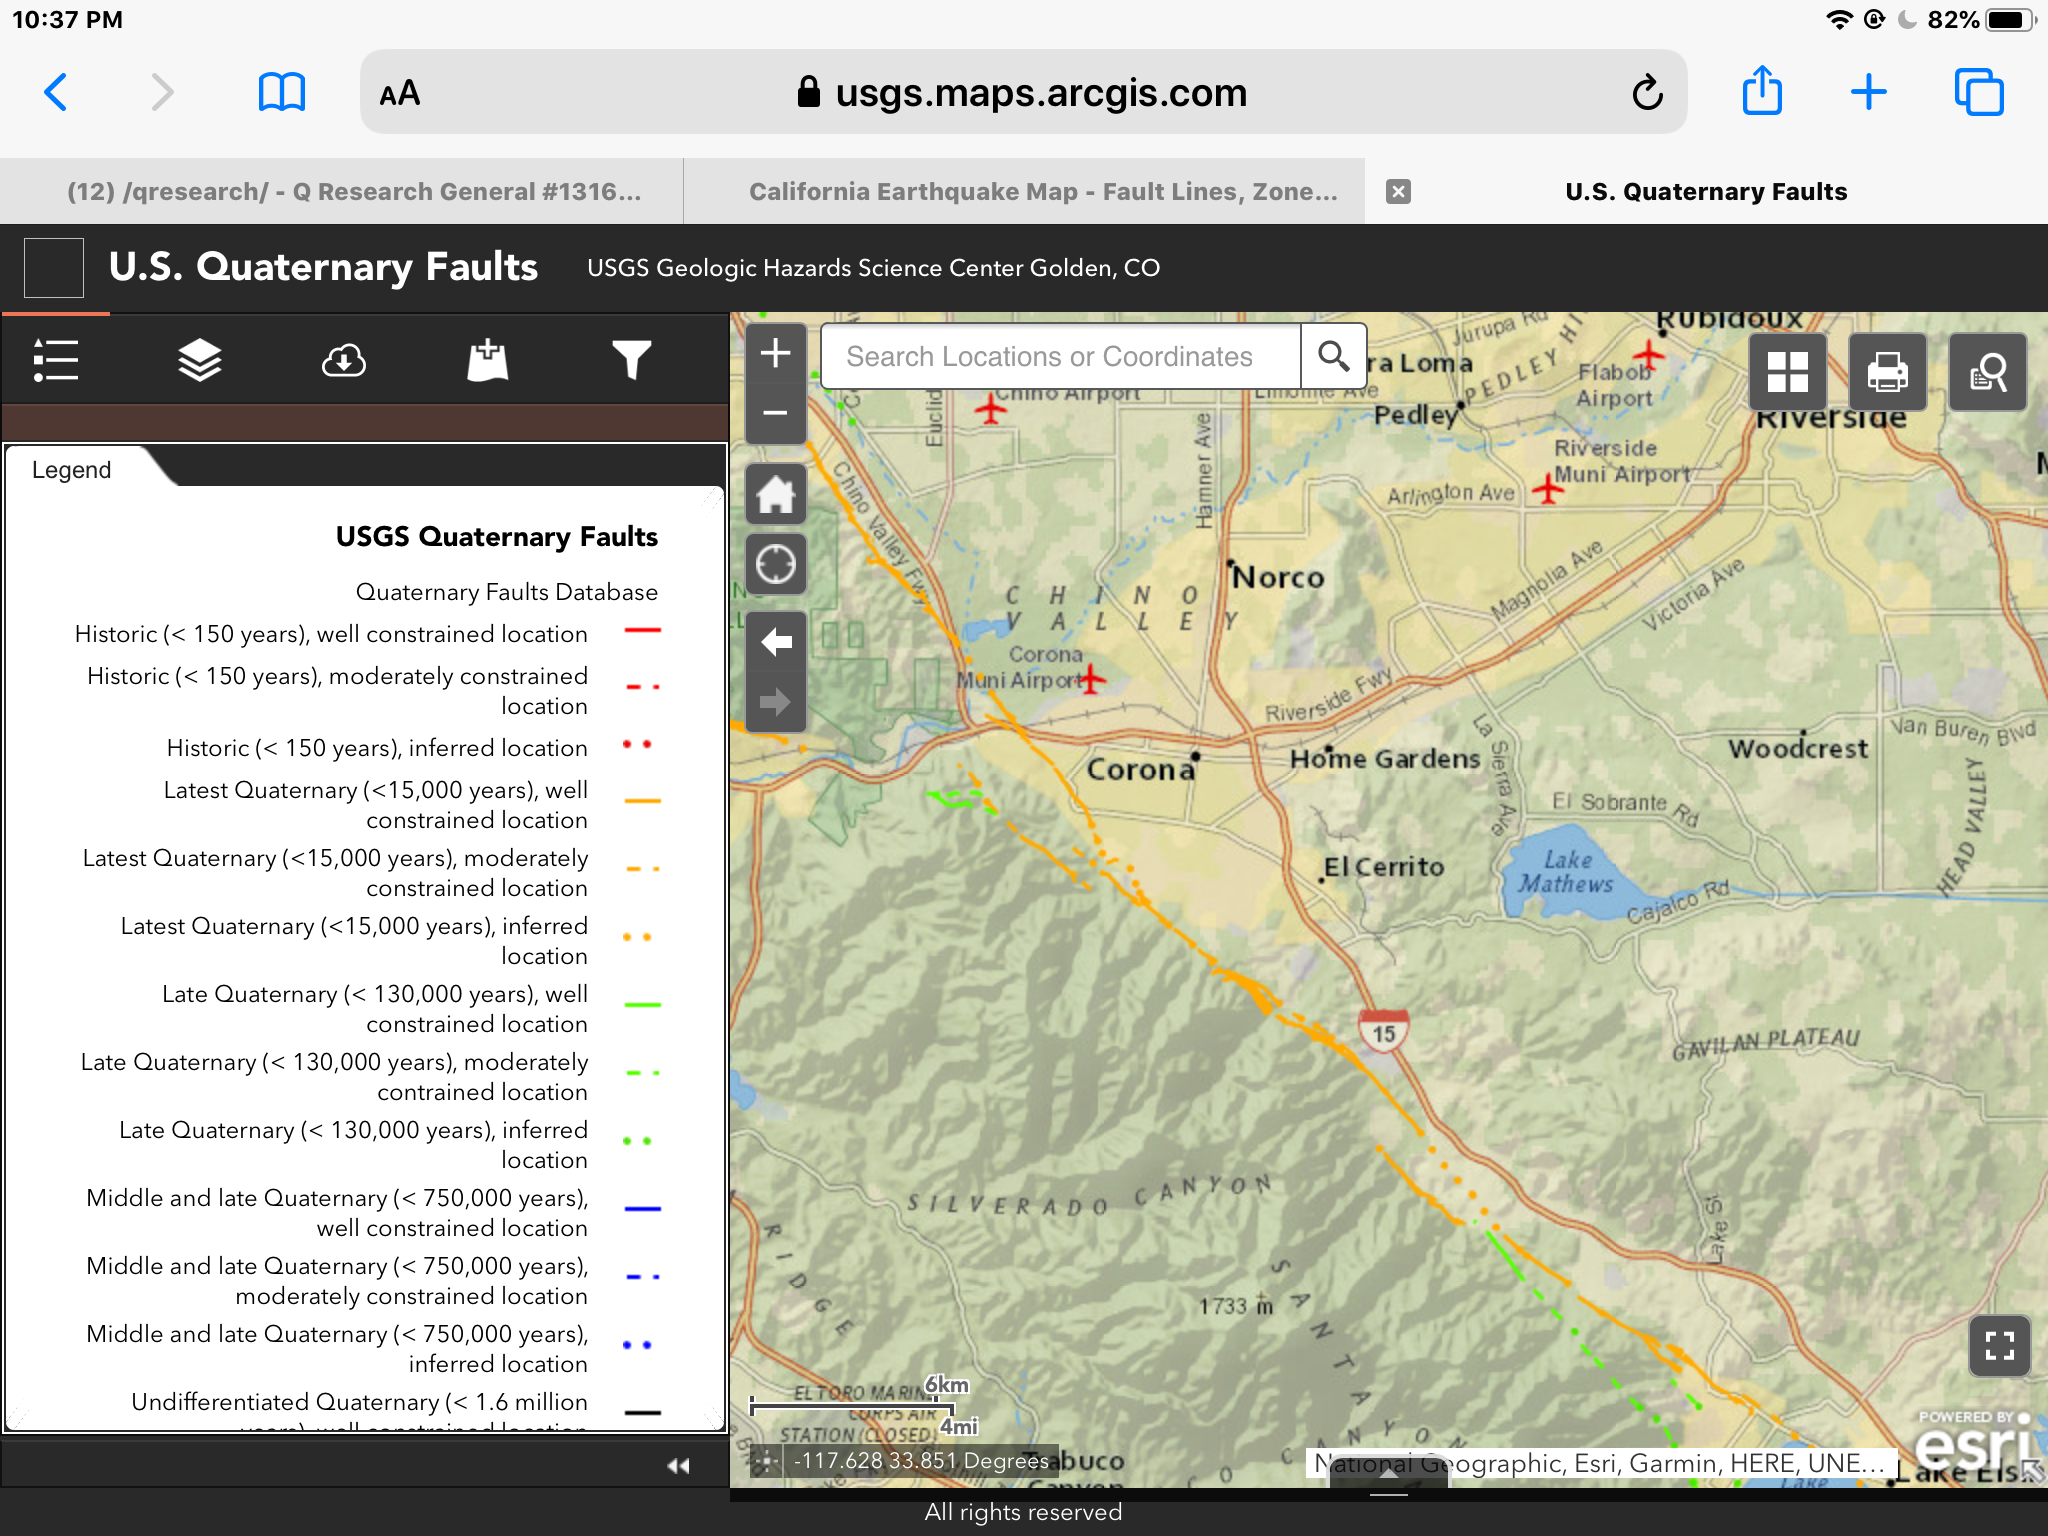Click the Woodcrest label on map
Screen dimensions: 2048x1536
pyautogui.click(x=1797, y=749)
